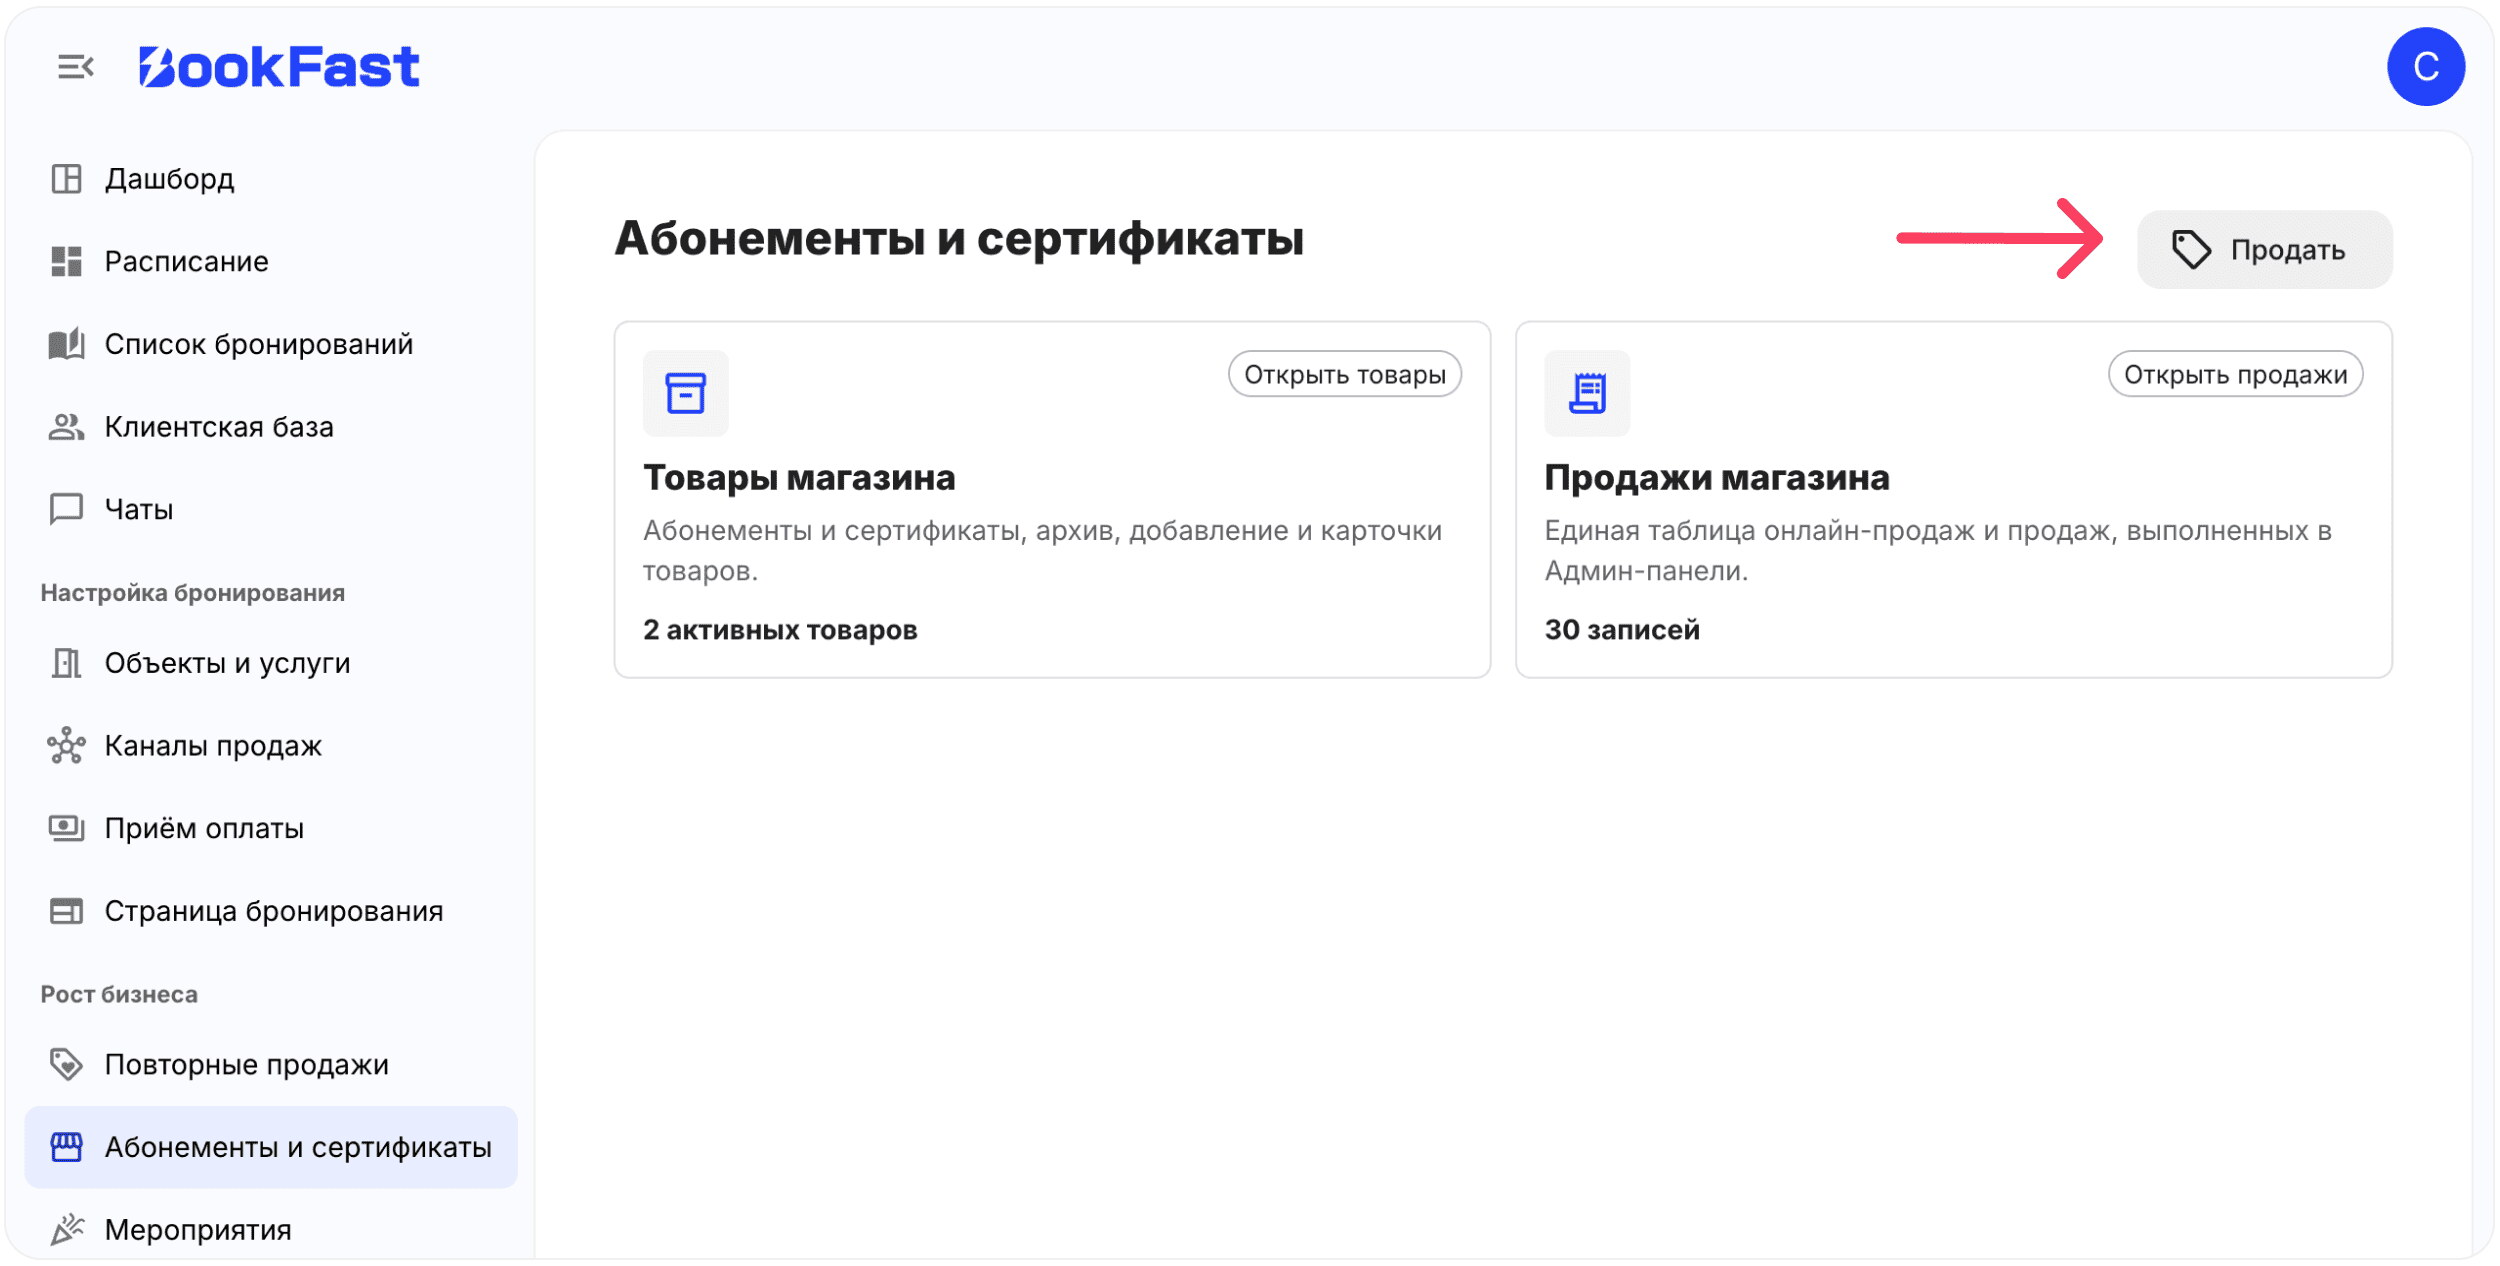Open Каналы продаж settings

click(x=271, y=746)
